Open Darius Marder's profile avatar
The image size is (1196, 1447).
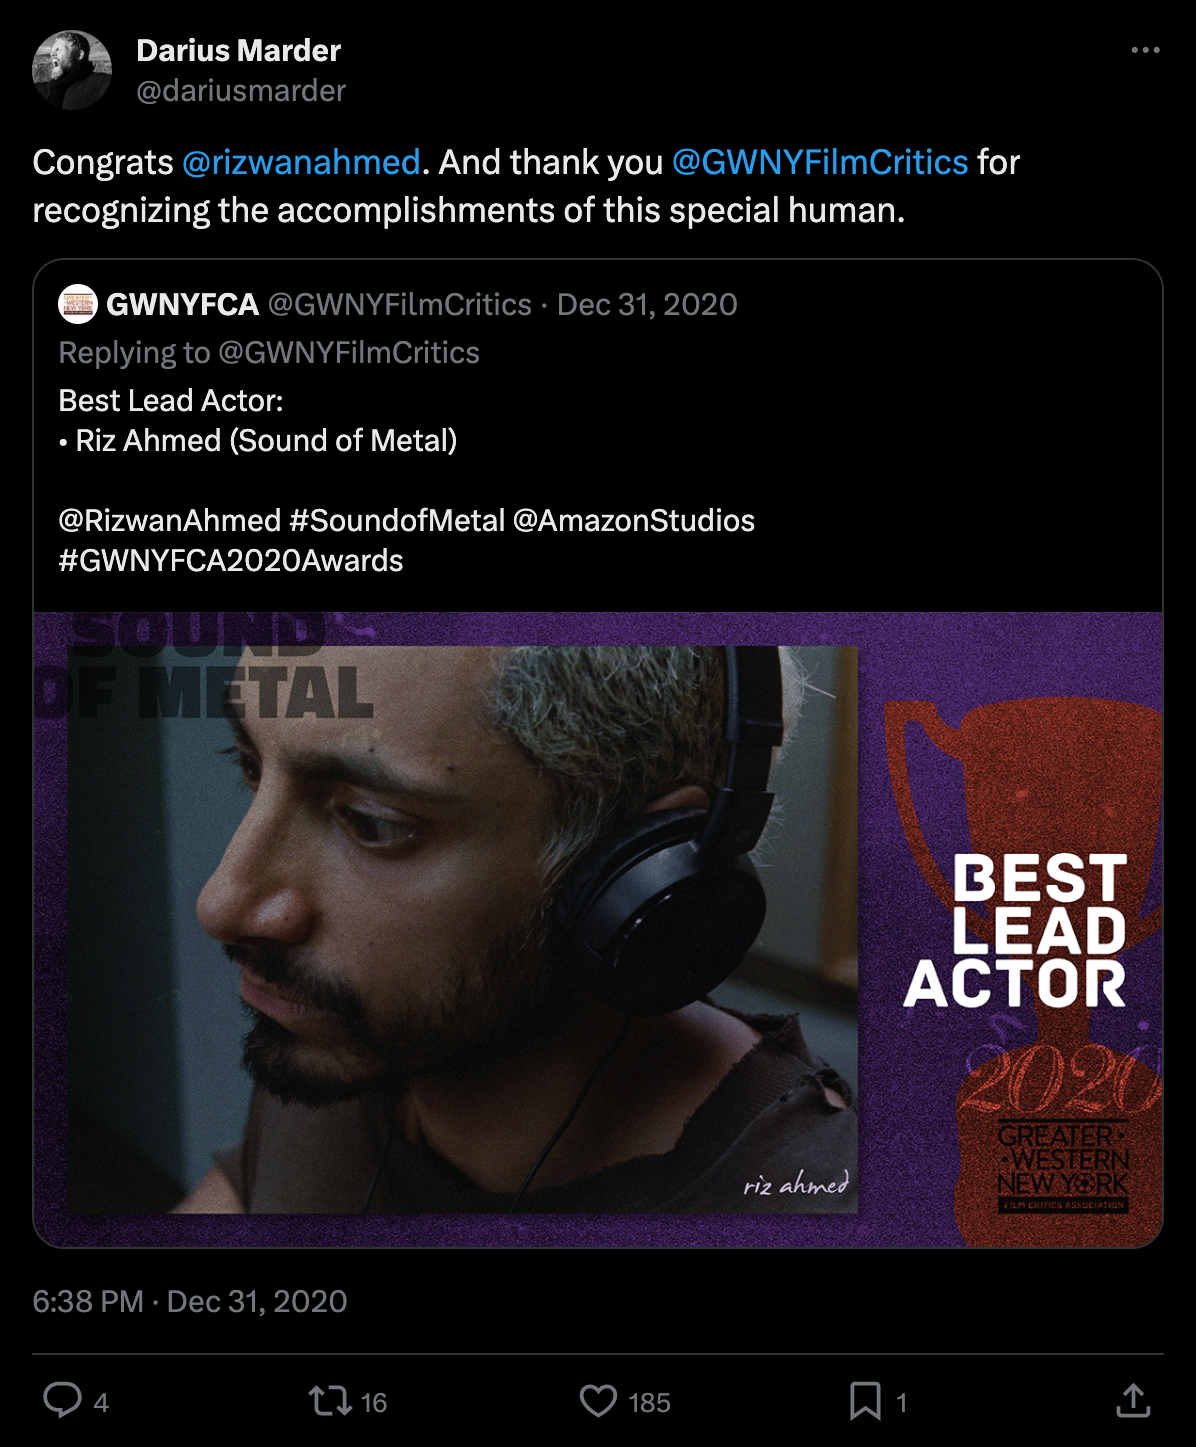click(x=72, y=70)
